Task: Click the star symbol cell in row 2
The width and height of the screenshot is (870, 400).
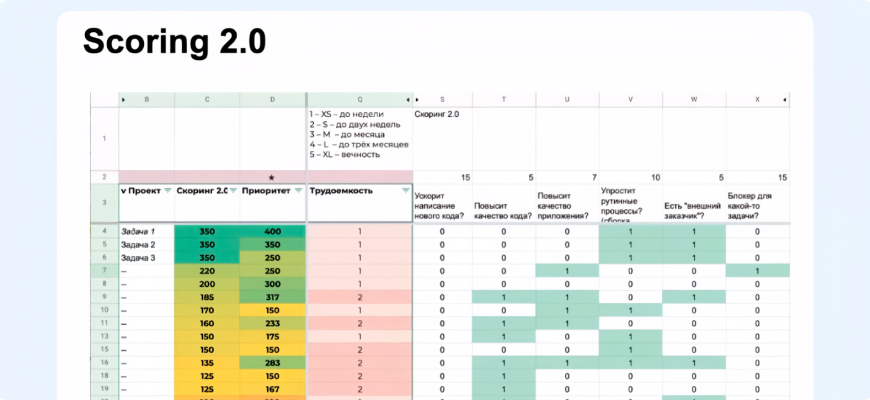Action: coord(272,177)
